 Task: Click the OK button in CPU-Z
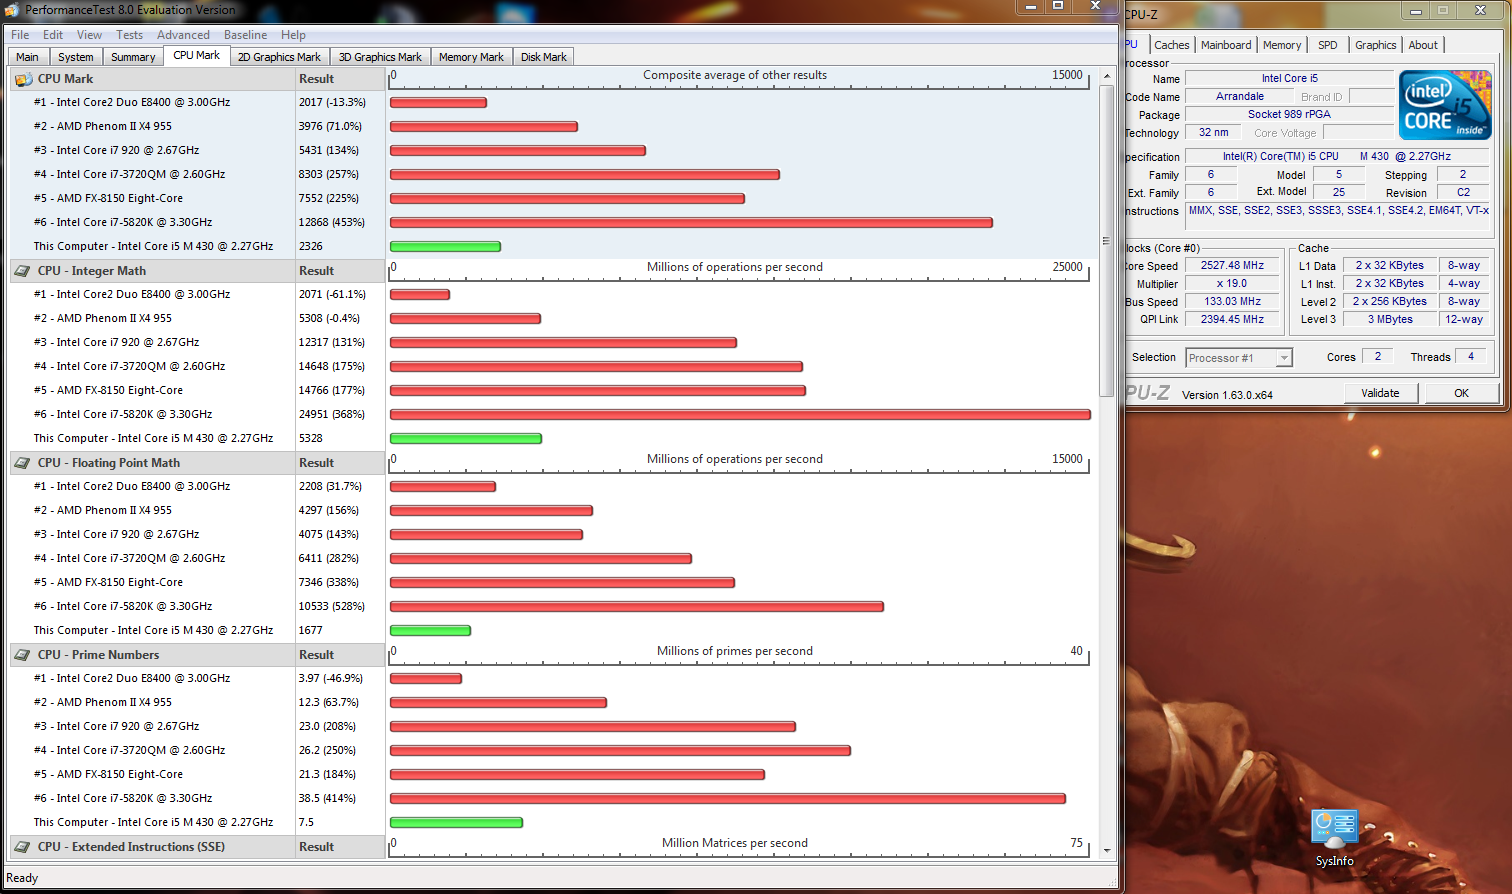1461,393
